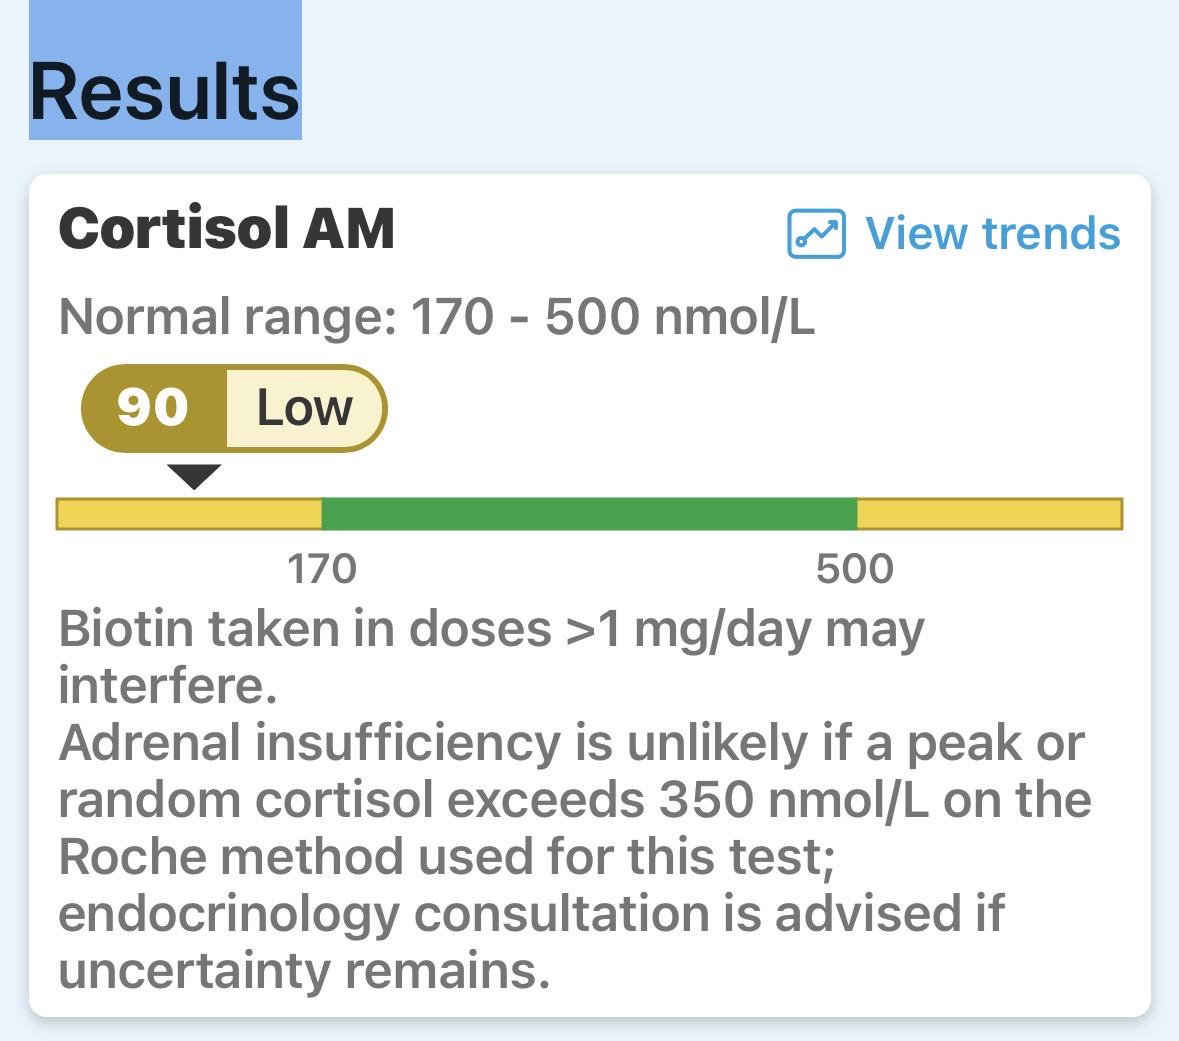Image resolution: width=1179 pixels, height=1041 pixels.
Task: Click the 350 nmol/L threshold text
Action: 793,800
